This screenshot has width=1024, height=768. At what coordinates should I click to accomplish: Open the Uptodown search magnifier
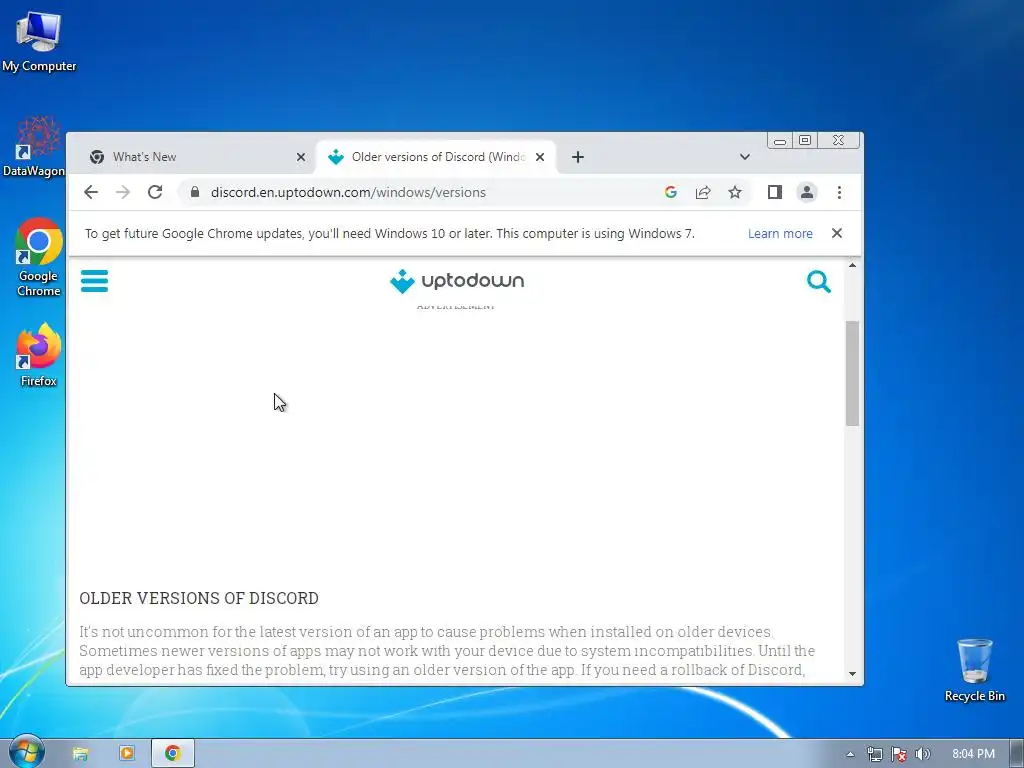pos(818,281)
